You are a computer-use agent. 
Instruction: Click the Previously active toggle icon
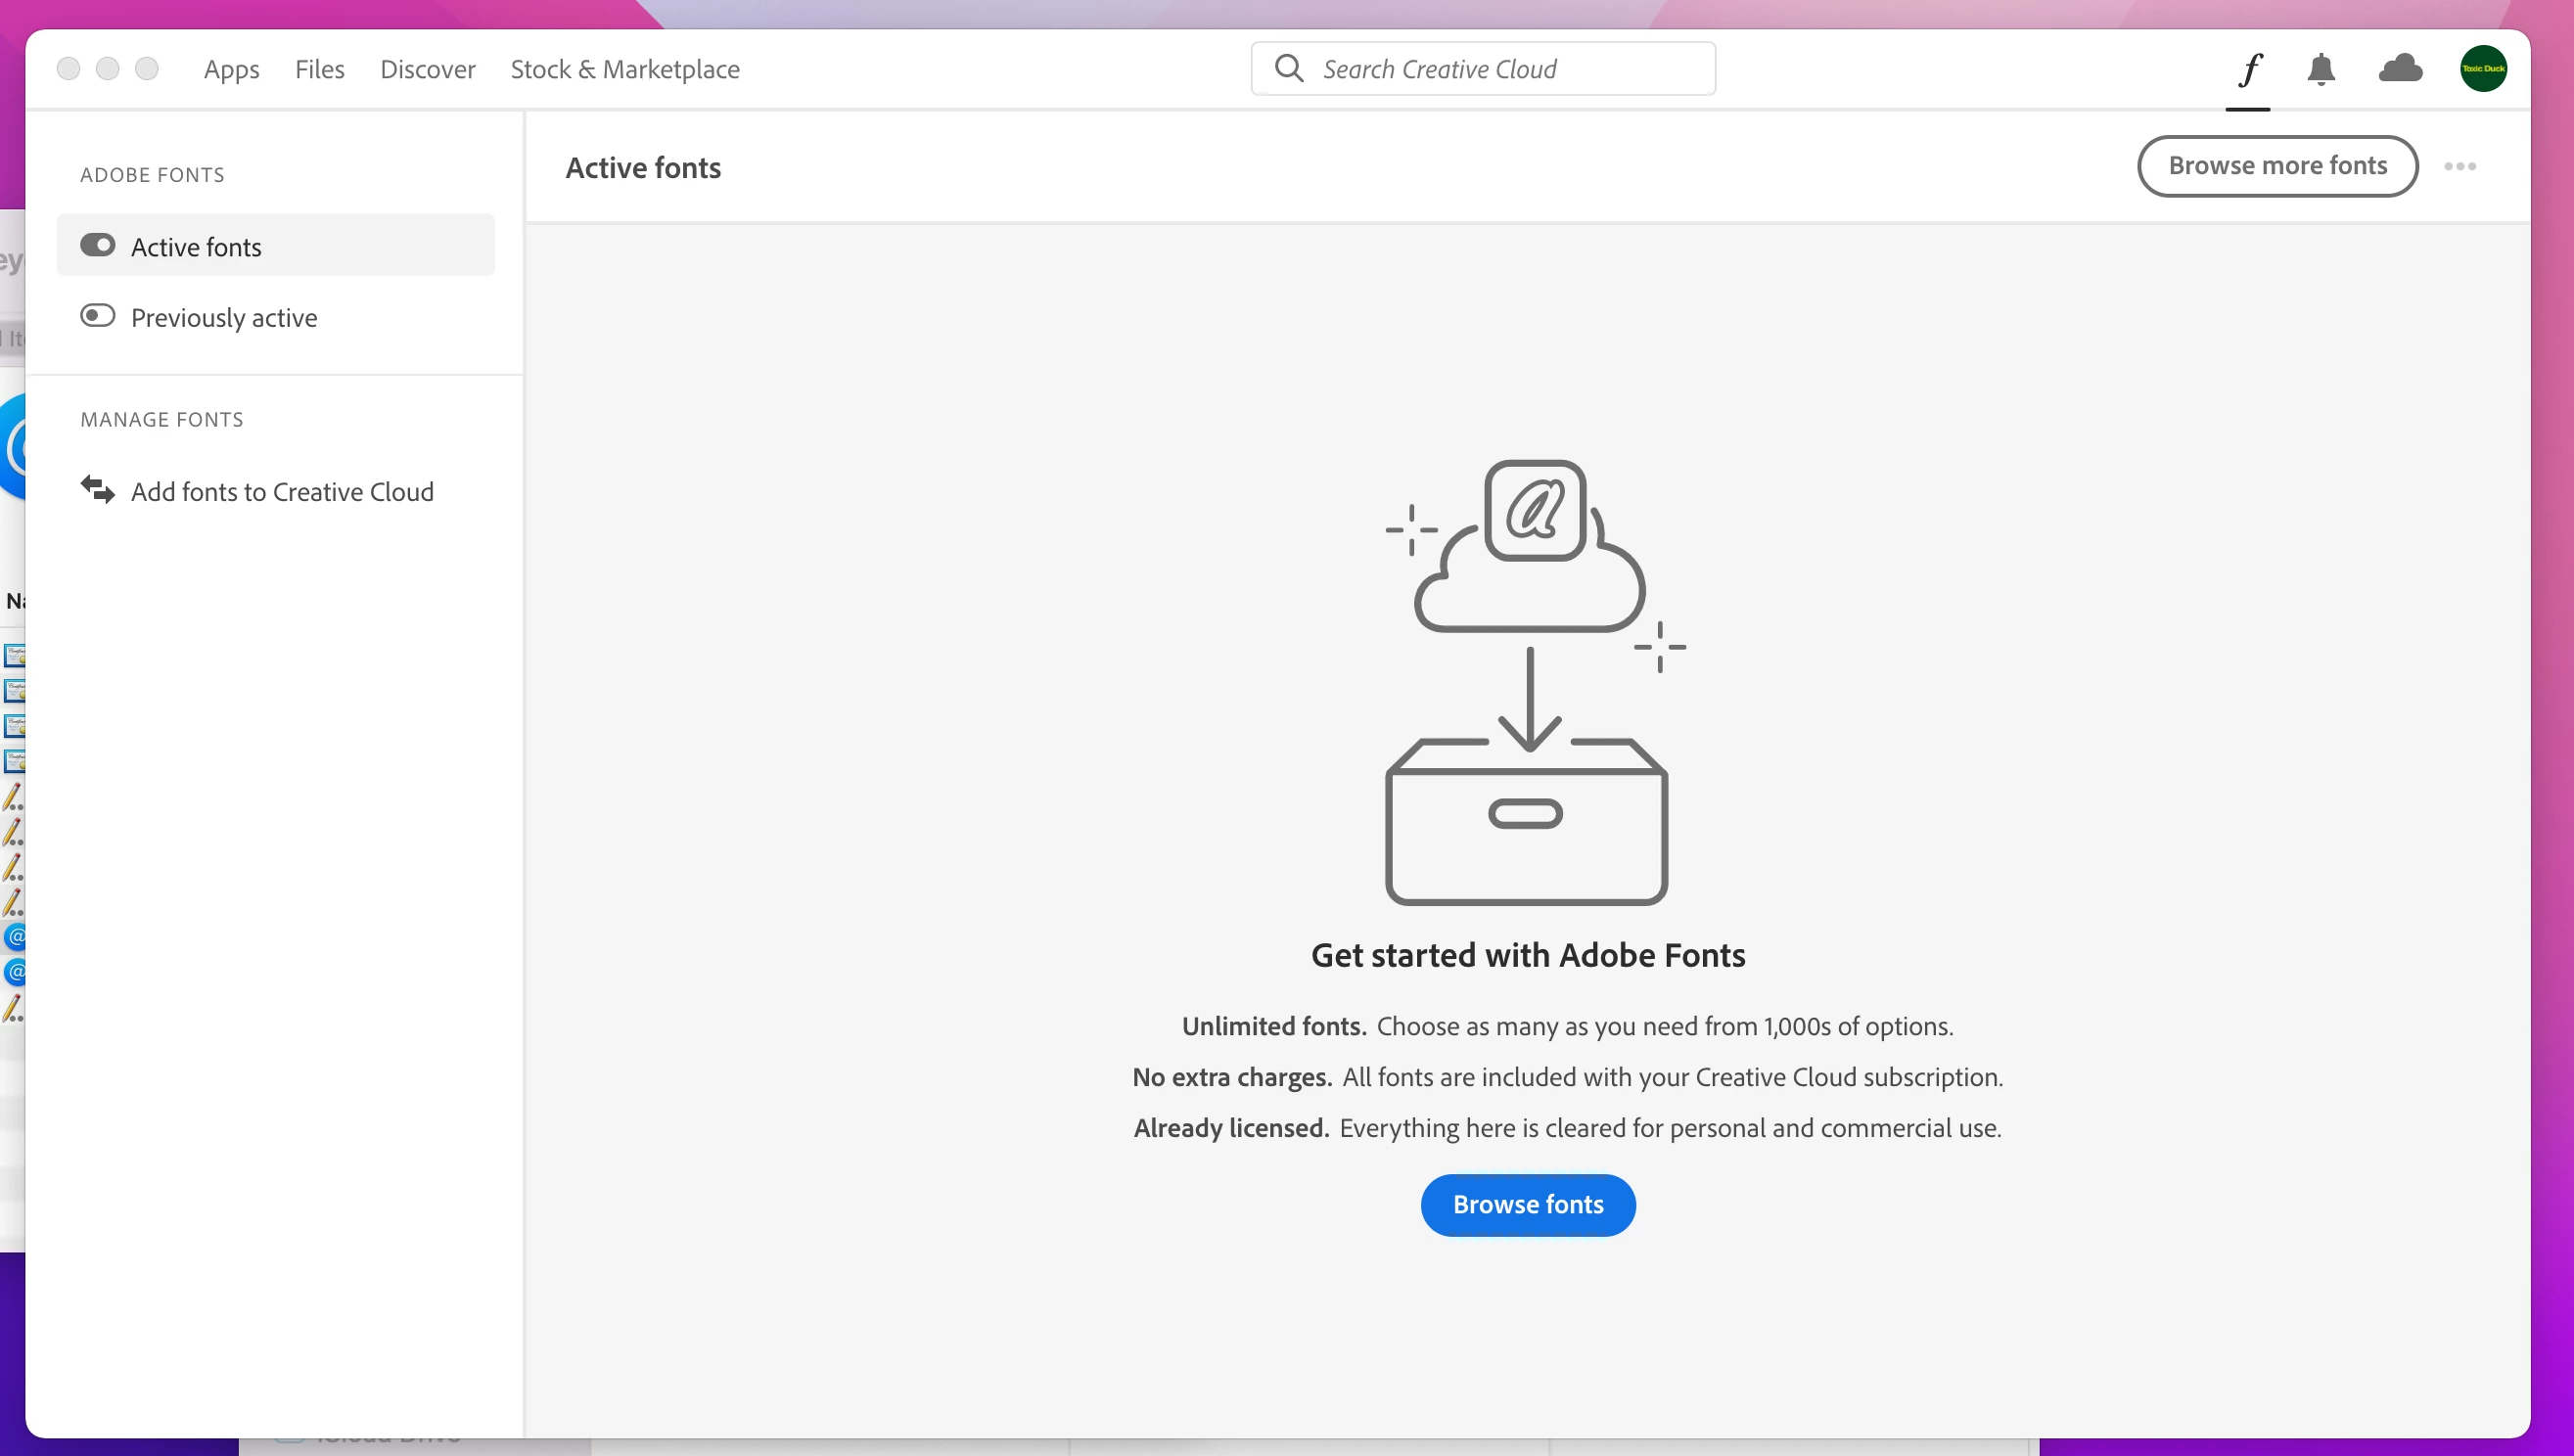coord(97,316)
